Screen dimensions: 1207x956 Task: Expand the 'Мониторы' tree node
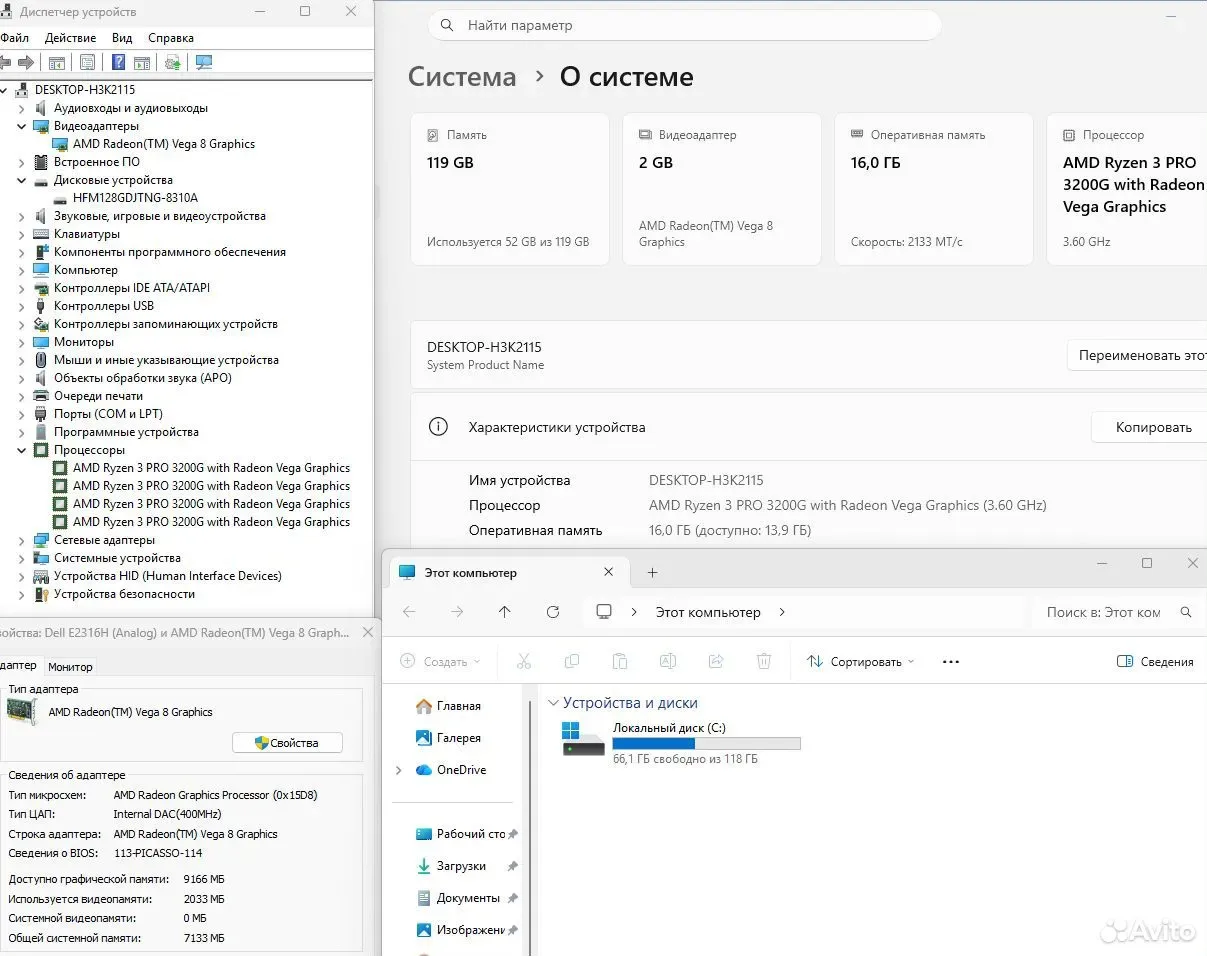pyautogui.click(x=22, y=342)
